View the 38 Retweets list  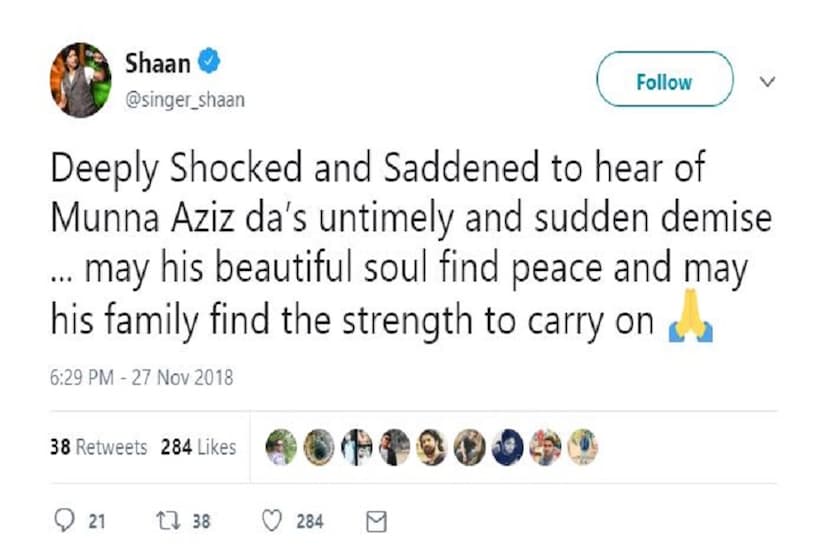pyautogui.click(x=98, y=447)
